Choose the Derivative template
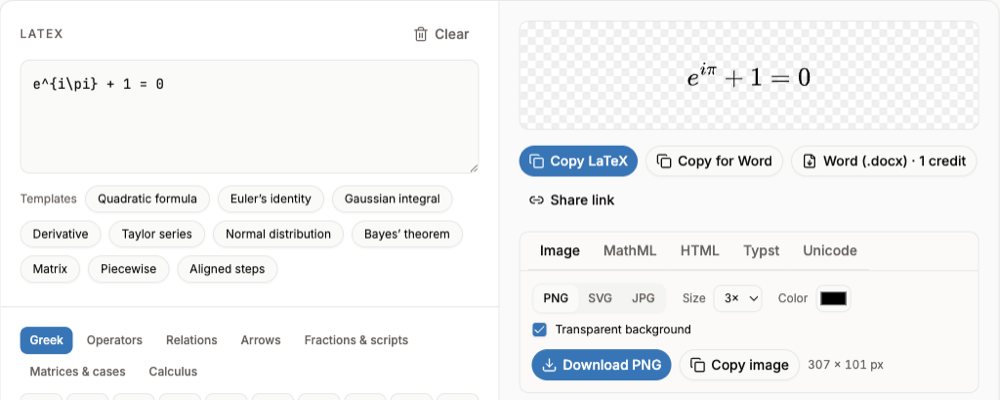The image size is (1000, 400). pyautogui.click(x=61, y=234)
